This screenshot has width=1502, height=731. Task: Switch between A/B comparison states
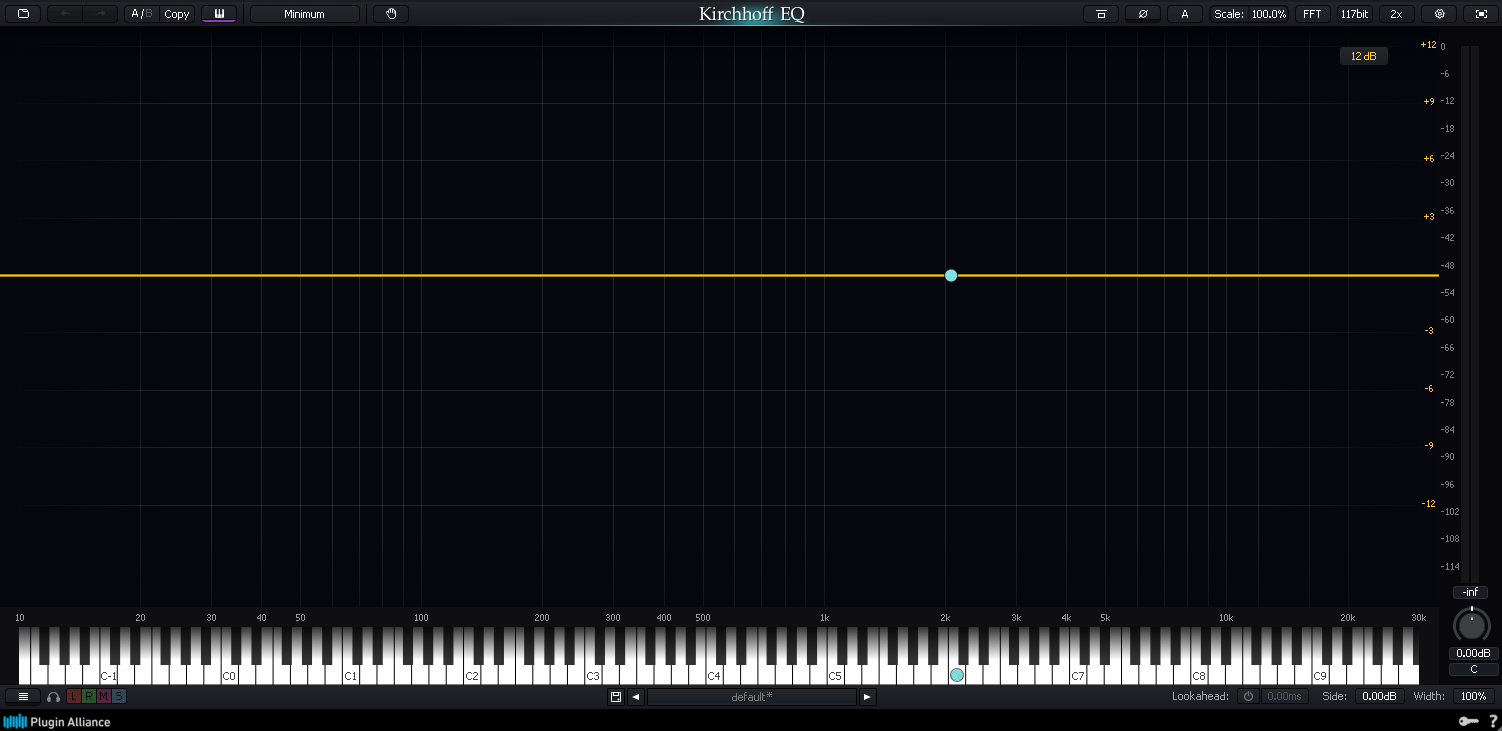click(140, 14)
